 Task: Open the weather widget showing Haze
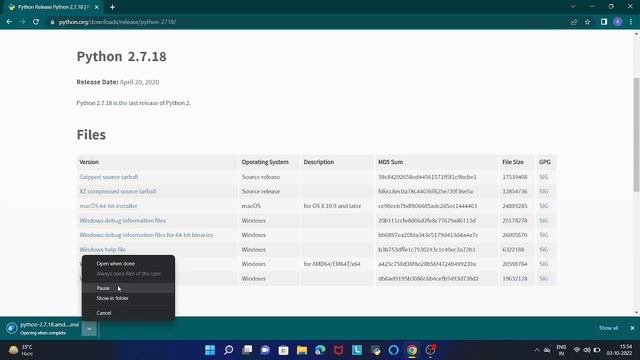click(21, 350)
